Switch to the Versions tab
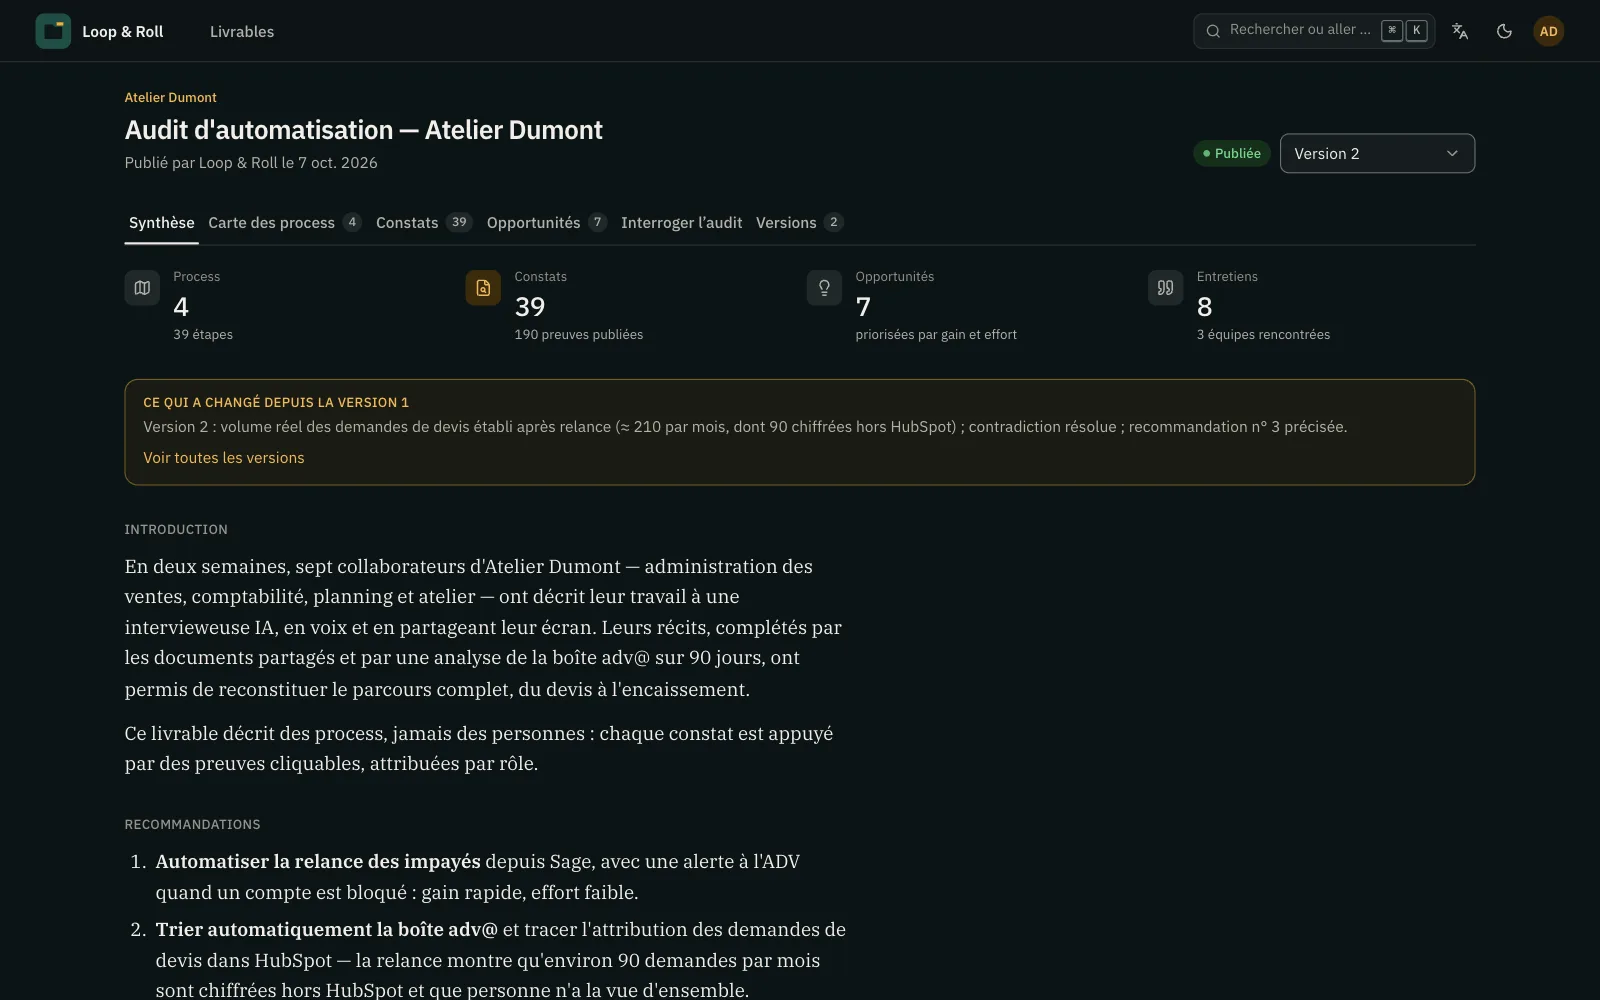Screen dimensions: 1600x1000 [799, 222]
